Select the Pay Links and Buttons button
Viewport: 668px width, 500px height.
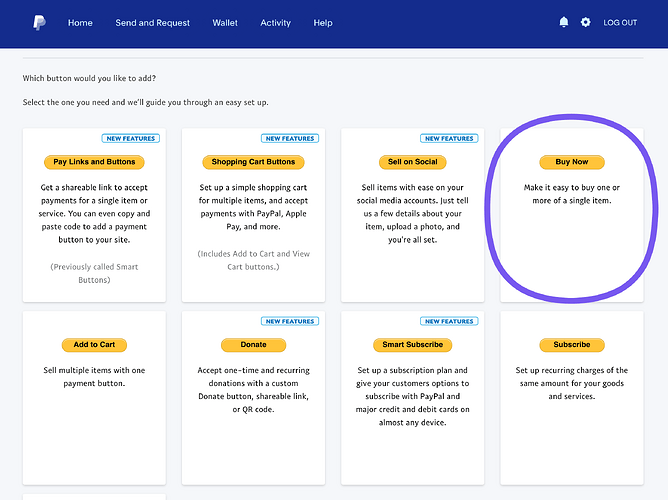click(x=94, y=162)
